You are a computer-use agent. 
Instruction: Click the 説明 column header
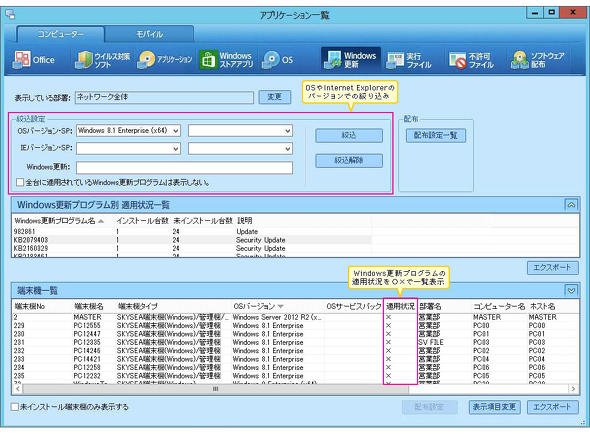point(245,221)
